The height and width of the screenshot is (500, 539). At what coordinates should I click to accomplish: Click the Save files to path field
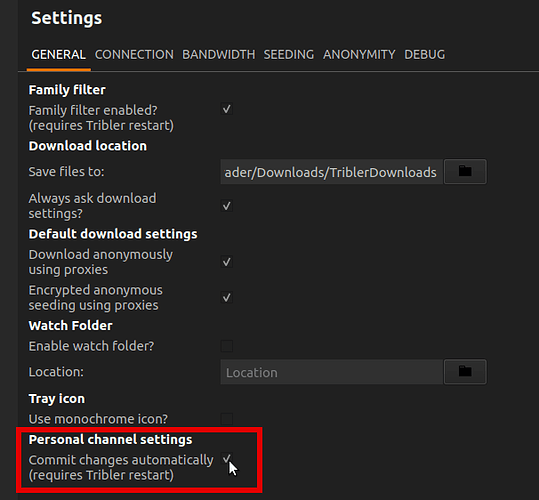pos(331,171)
